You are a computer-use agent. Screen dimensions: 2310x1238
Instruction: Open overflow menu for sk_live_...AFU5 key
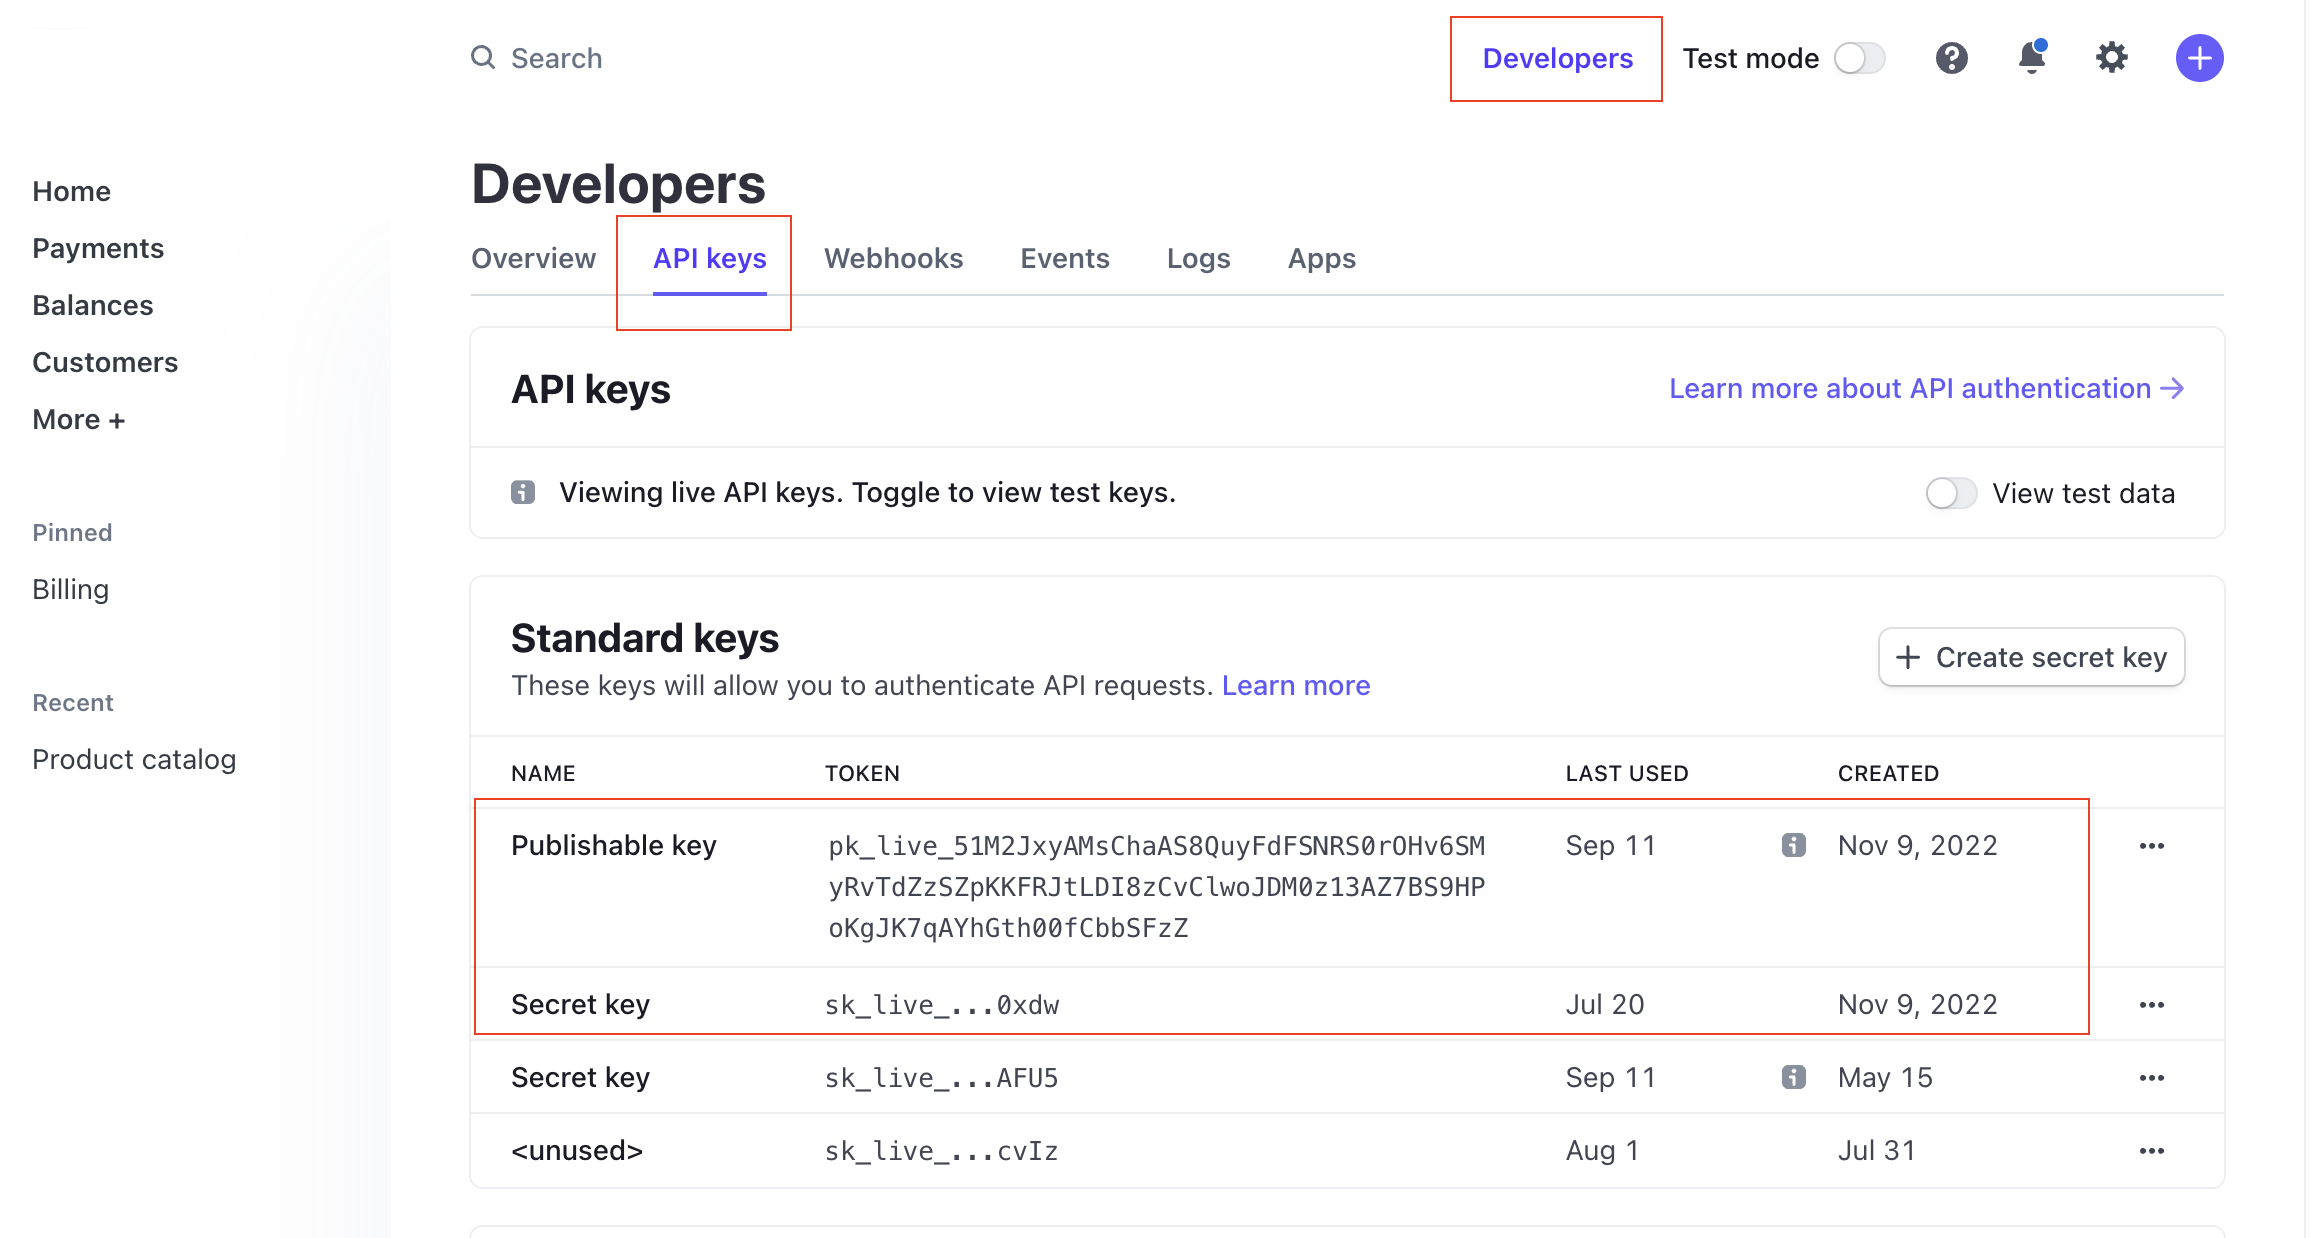tap(2151, 1078)
